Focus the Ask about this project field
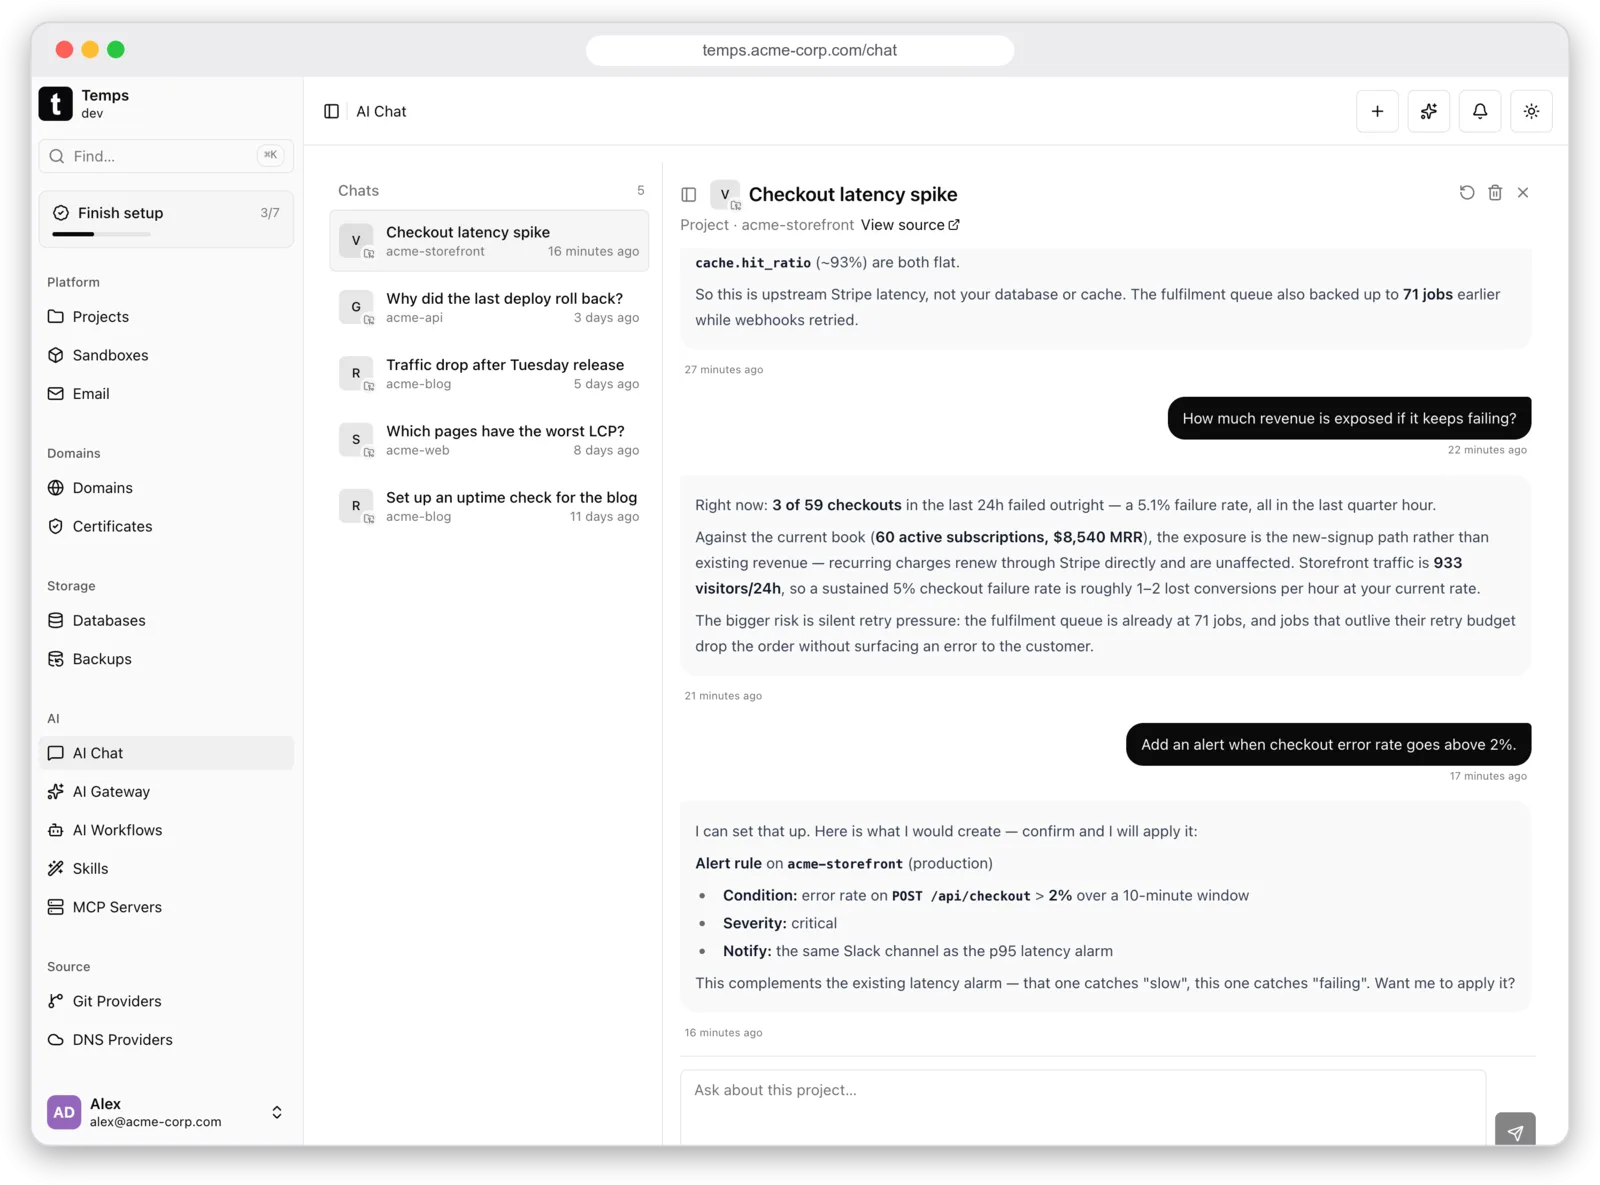The height and width of the screenshot is (1185, 1600). coord(1083,1107)
